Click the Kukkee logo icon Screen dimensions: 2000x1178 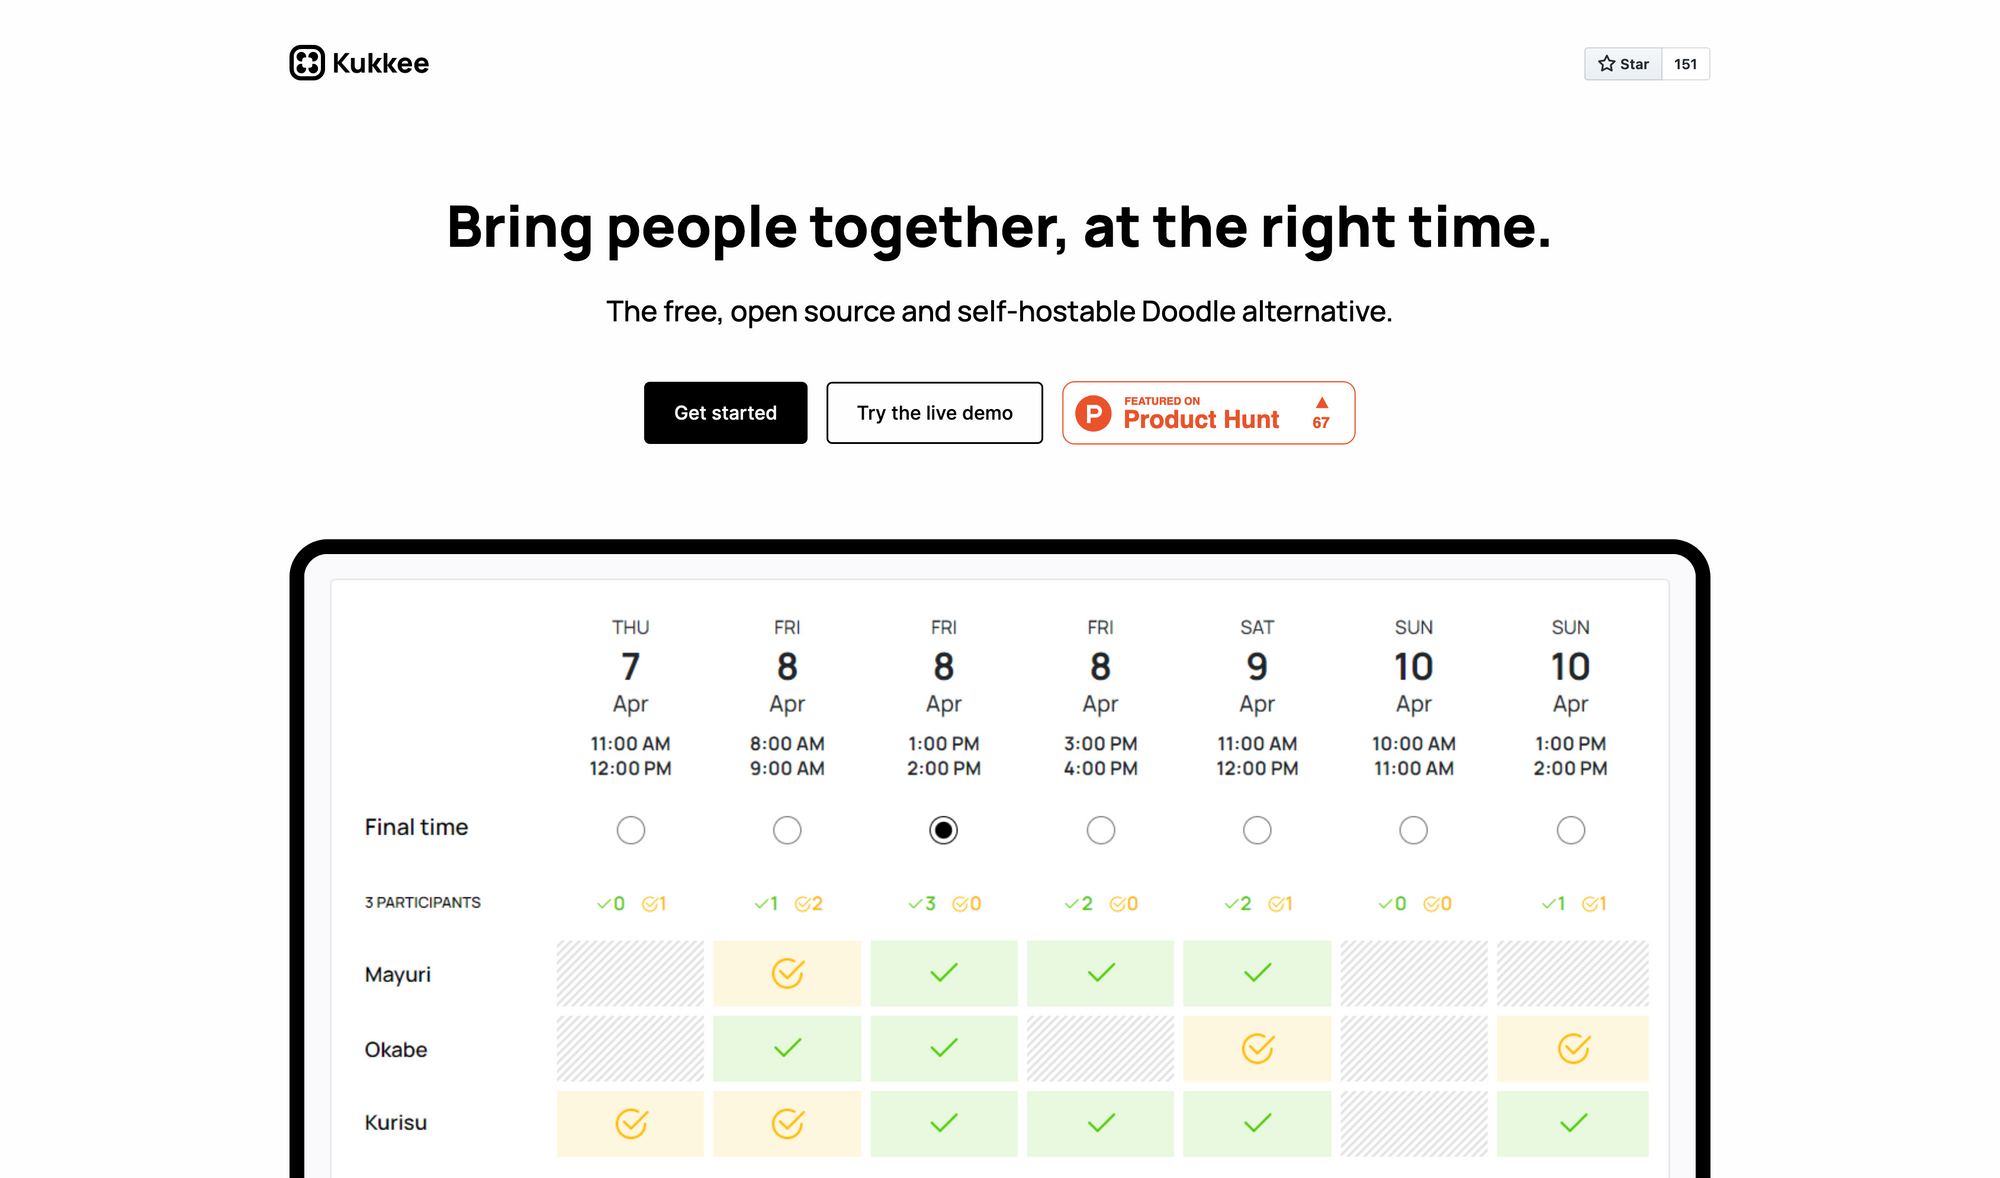click(307, 63)
